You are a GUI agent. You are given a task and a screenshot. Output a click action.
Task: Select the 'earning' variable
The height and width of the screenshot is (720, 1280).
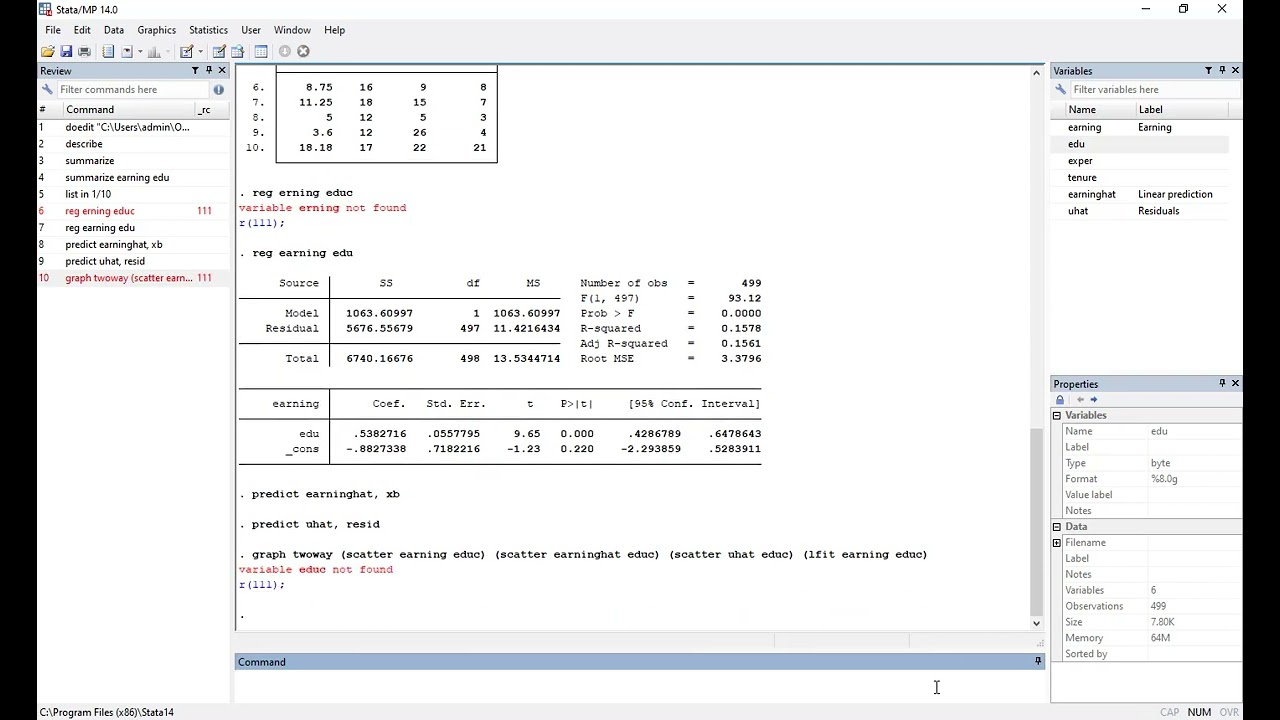1084,128
